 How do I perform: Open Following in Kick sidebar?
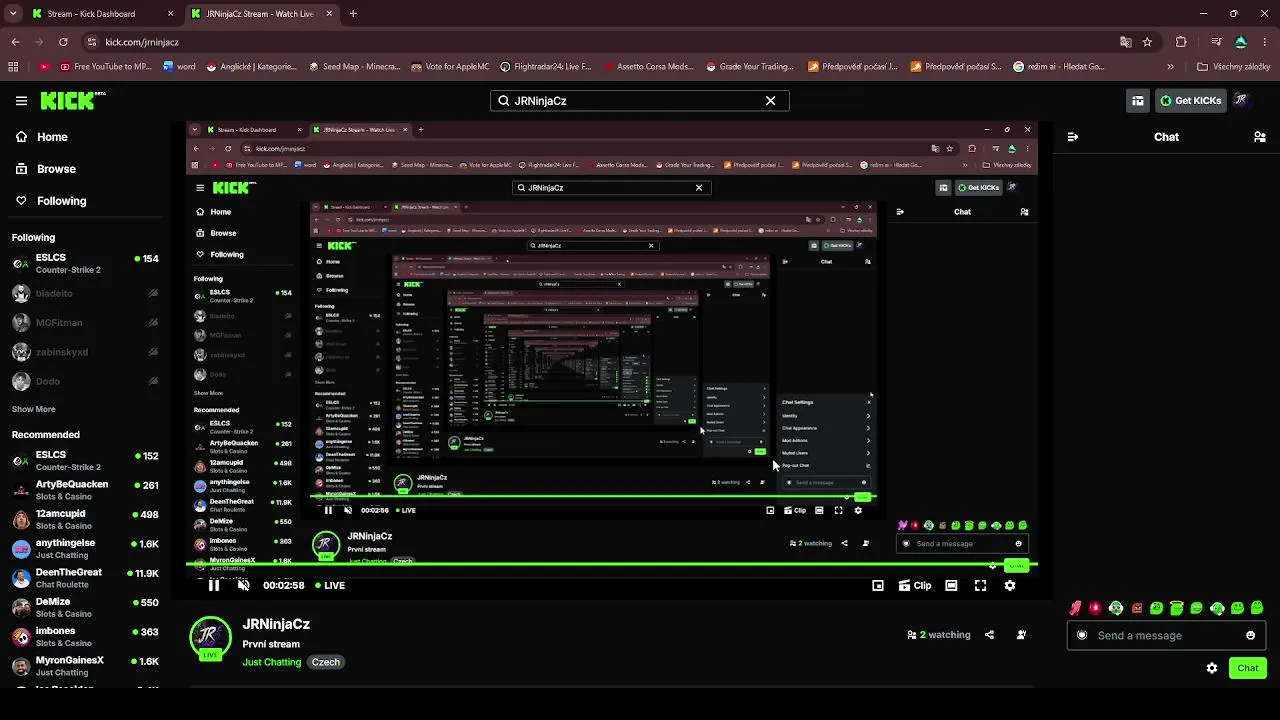click(52, 201)
